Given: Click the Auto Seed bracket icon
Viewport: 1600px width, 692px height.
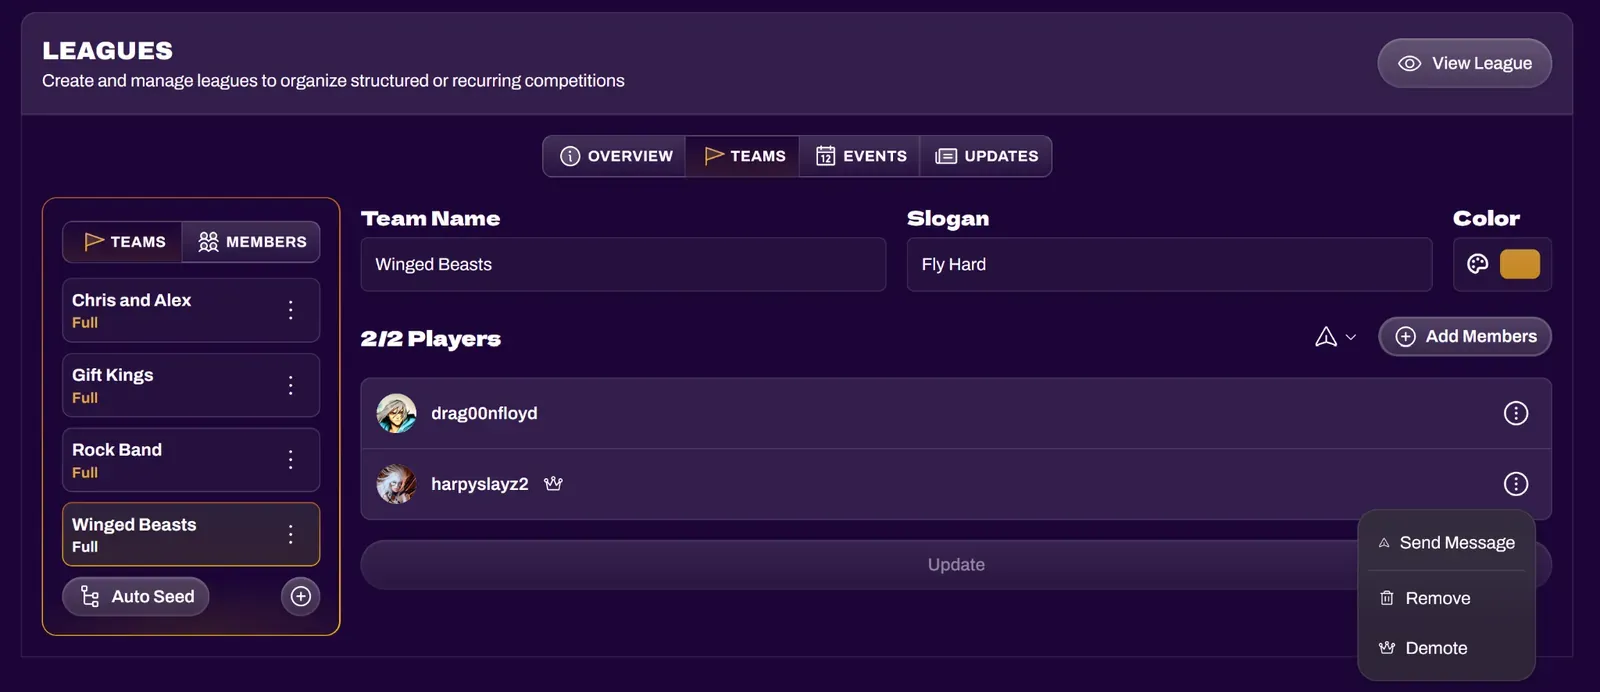Looking at the screenshot, I should coord(90,596).
